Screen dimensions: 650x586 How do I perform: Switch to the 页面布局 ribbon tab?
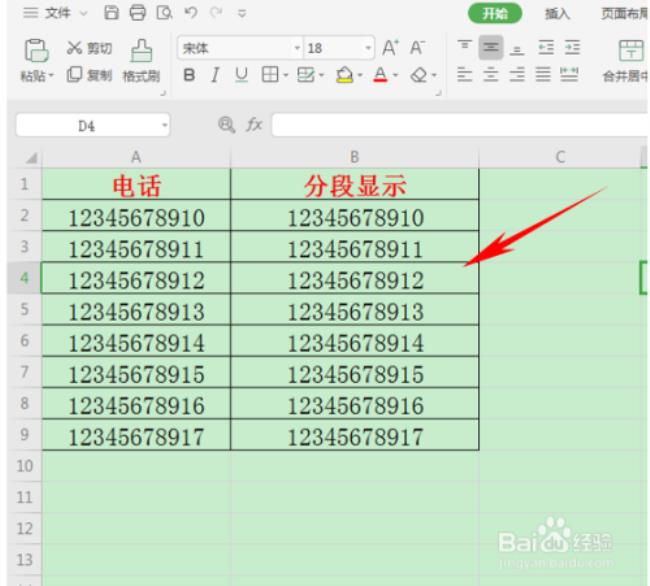click(x=624, y=14)
